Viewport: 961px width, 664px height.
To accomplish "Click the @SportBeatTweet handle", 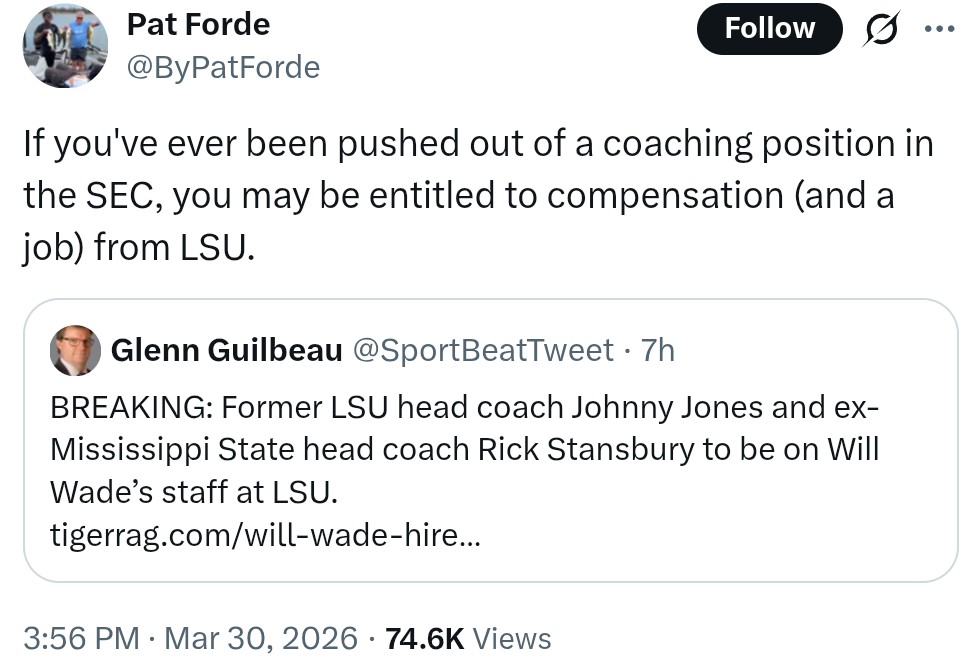I will (x=483, y=350).
